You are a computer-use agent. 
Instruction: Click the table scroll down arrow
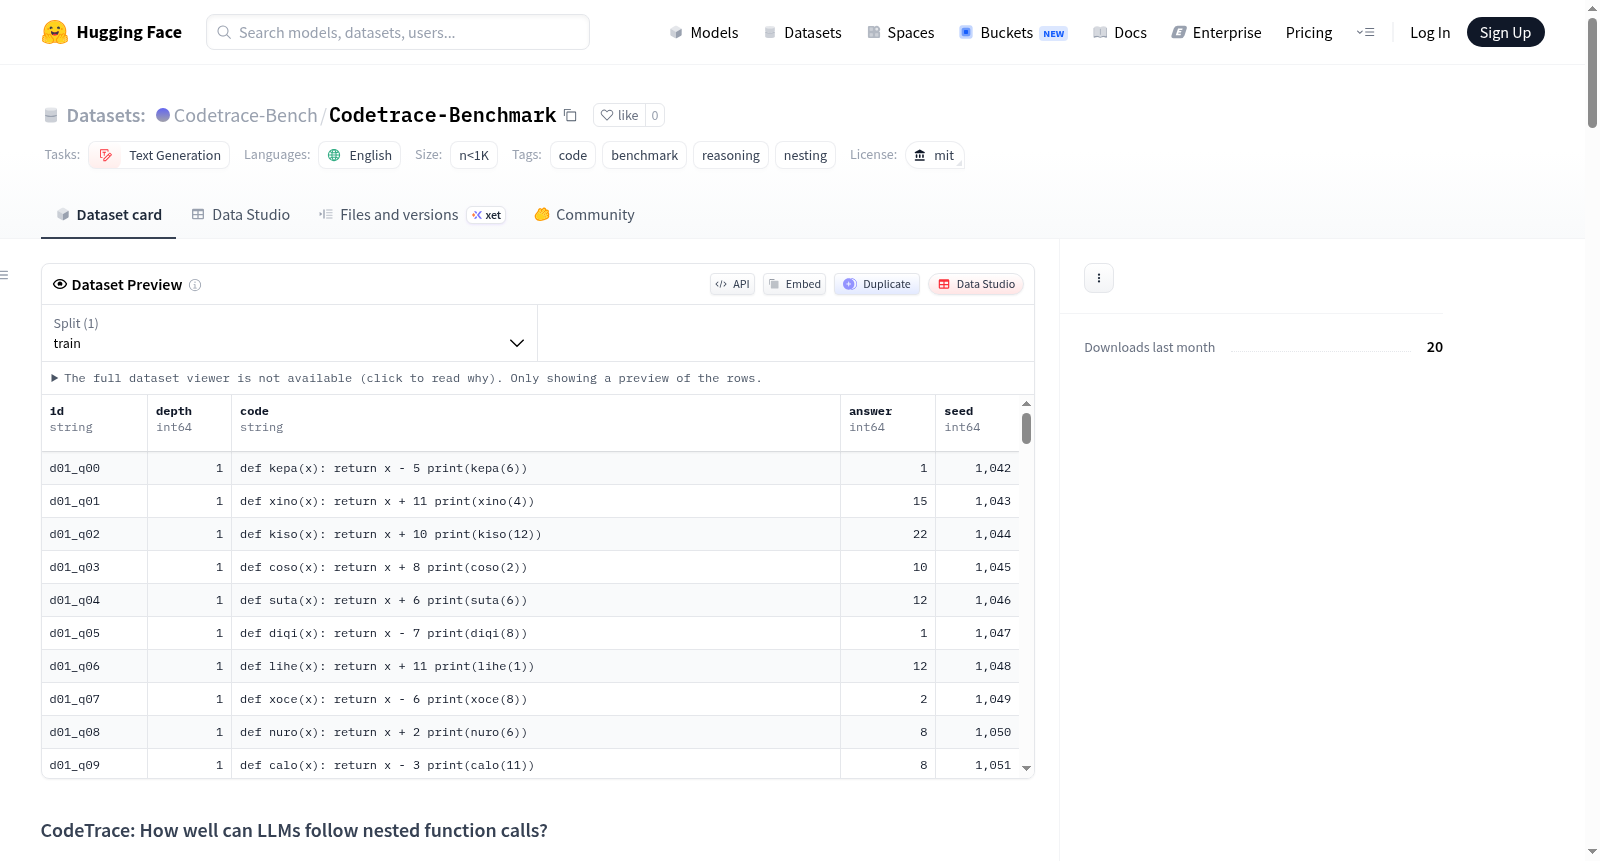[1026, 769]
